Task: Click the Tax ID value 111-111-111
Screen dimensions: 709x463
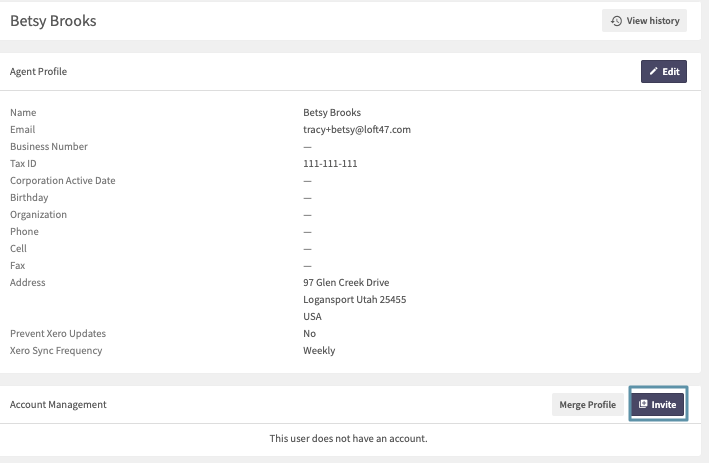Action: (330, 164)
